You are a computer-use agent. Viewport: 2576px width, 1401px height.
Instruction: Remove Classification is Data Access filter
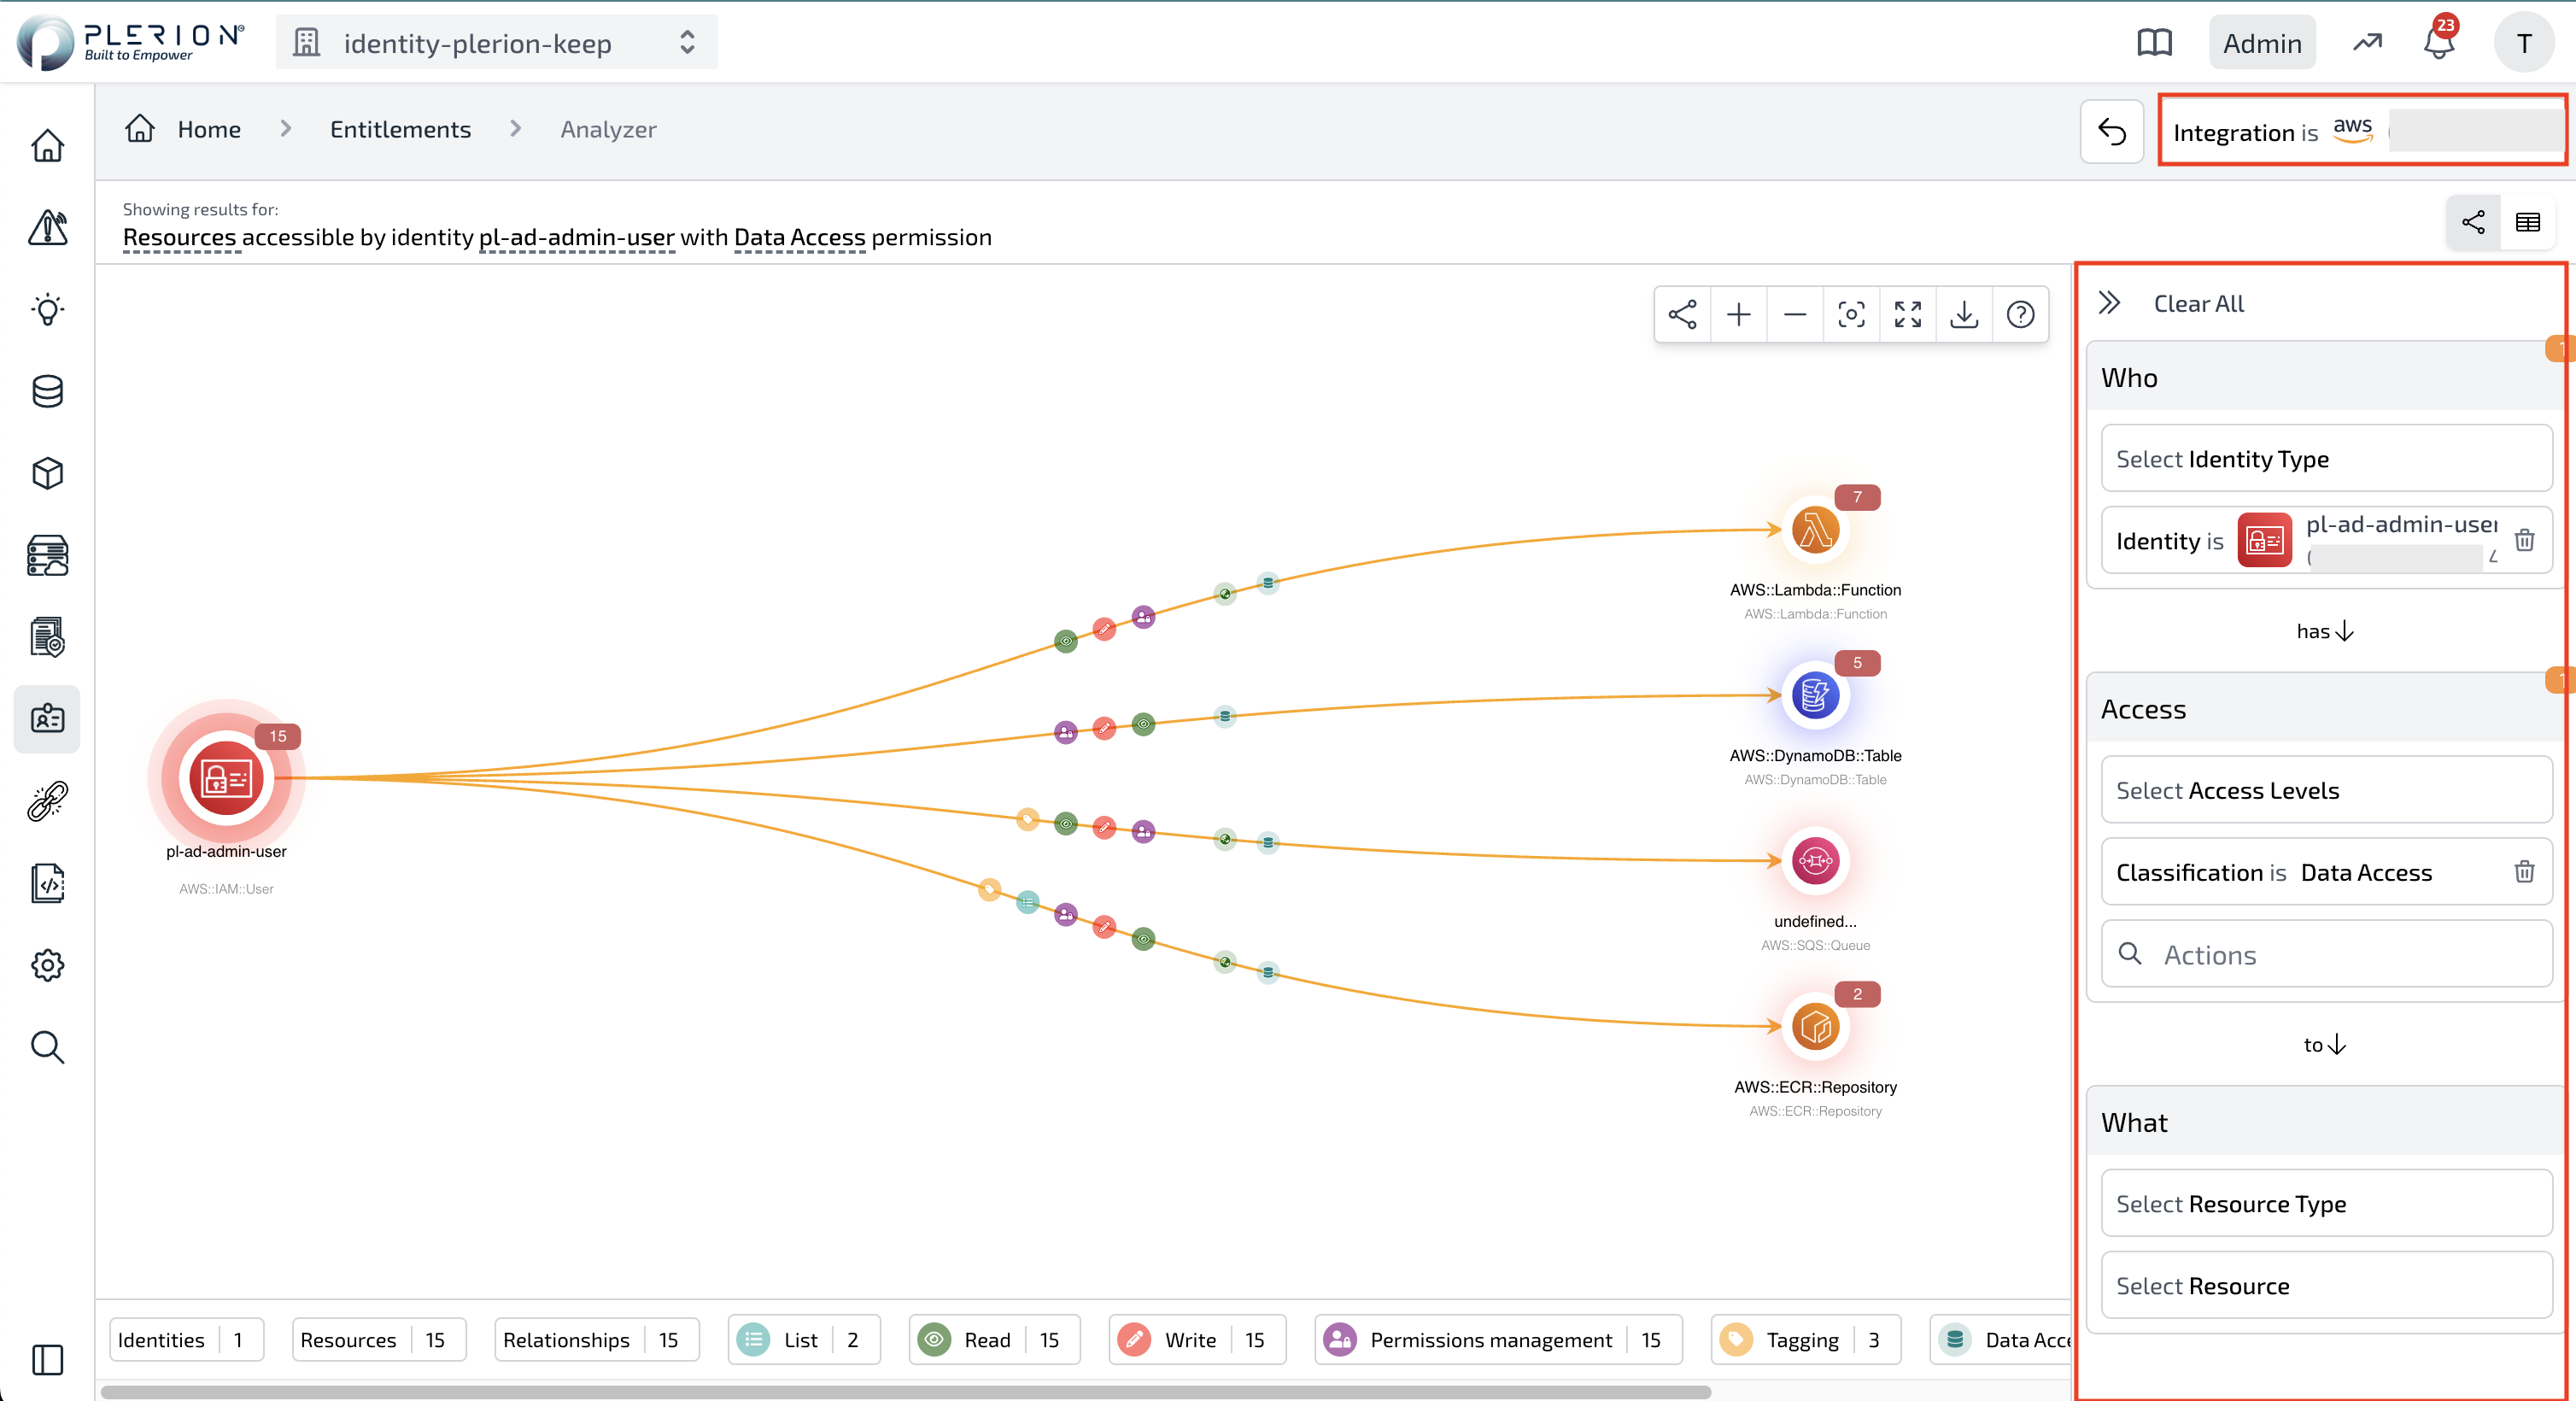click(2524, 872)
